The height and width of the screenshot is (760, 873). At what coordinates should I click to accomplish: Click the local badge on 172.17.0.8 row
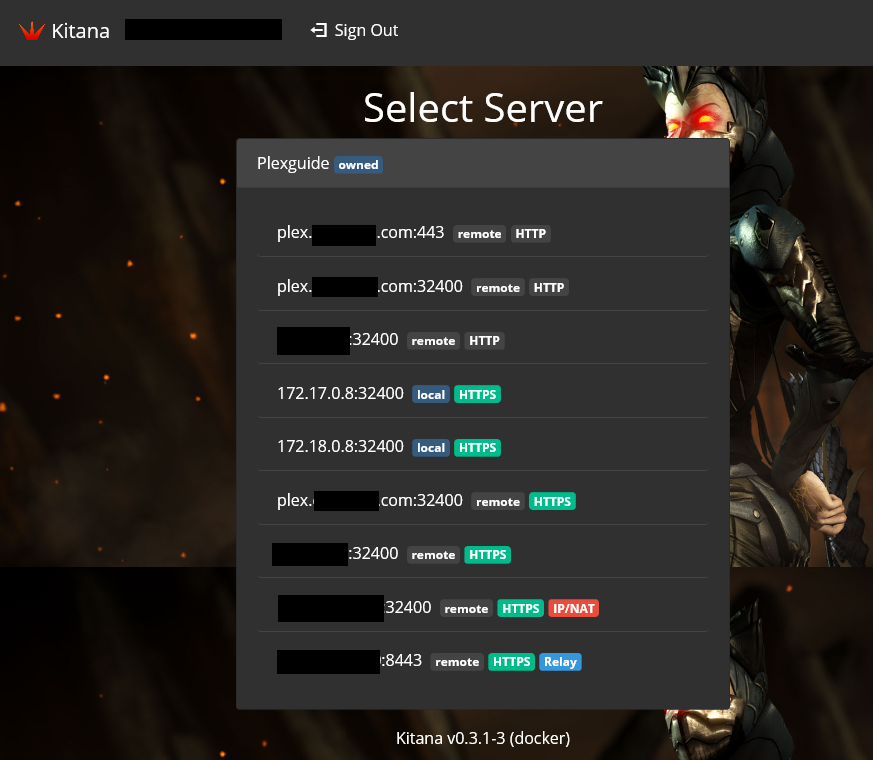tap(431, 394)
